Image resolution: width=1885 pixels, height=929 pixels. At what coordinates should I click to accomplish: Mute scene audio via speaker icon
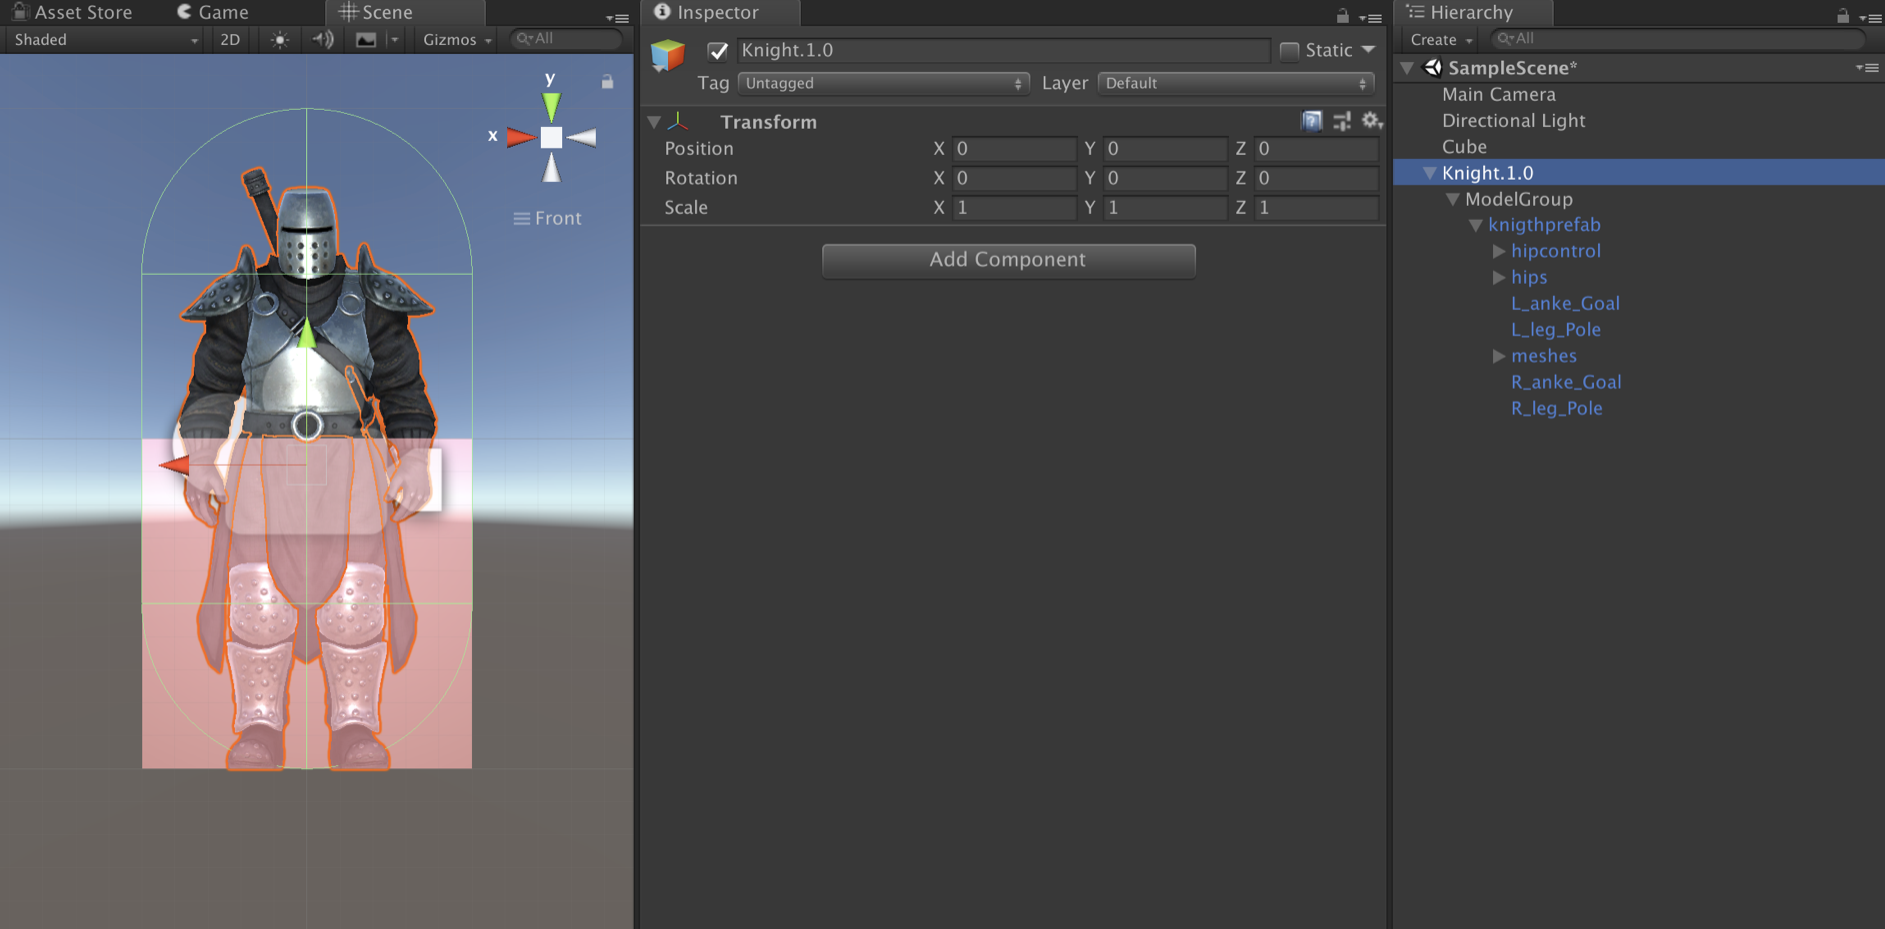[322, 40]
